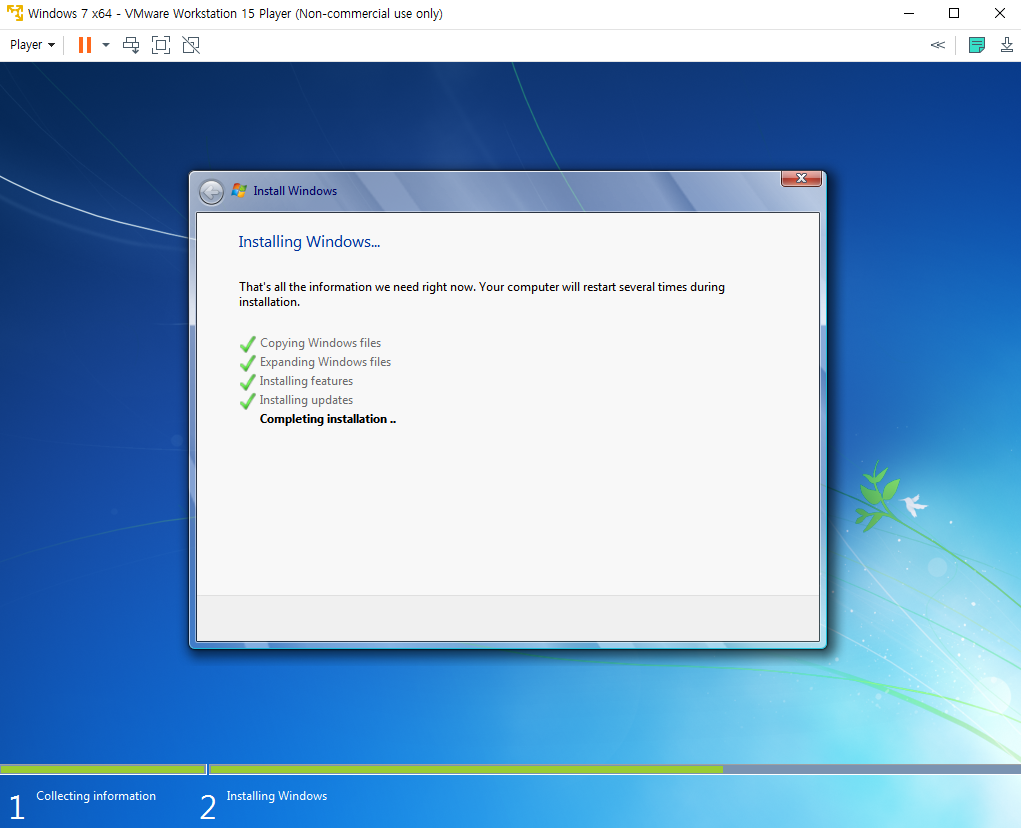Click the 'Collecting information' stage label
1021x828 pixels.
[x=96, y=796]
